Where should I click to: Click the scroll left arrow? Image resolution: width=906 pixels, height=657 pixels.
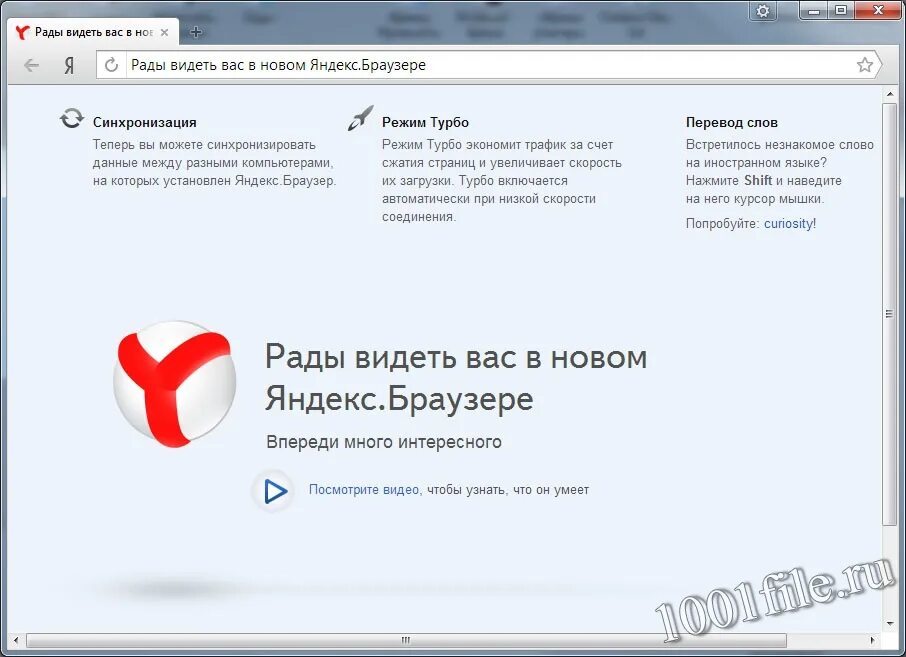coord(16,640)
